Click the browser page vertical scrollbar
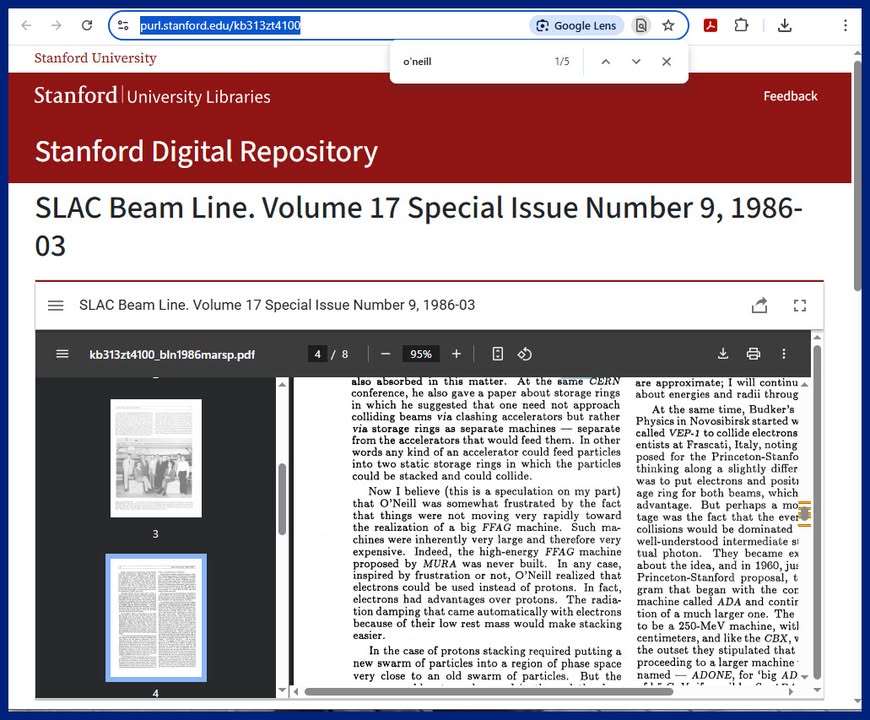The height and width of the screenshot is (720, 870). coord(858,175)
